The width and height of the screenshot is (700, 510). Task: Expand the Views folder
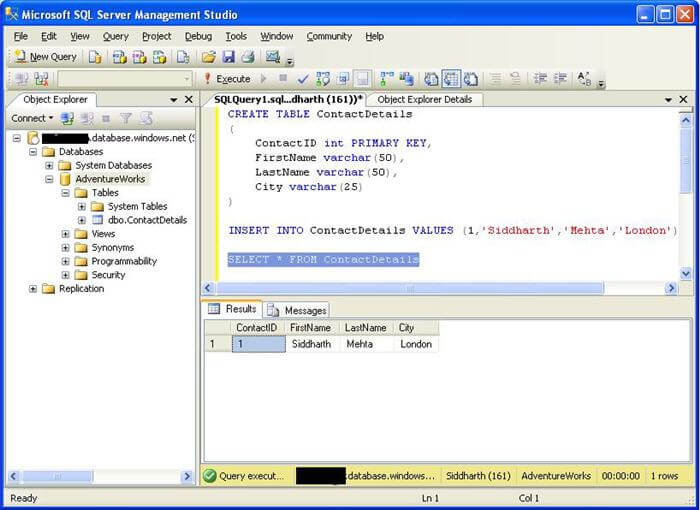66,234
